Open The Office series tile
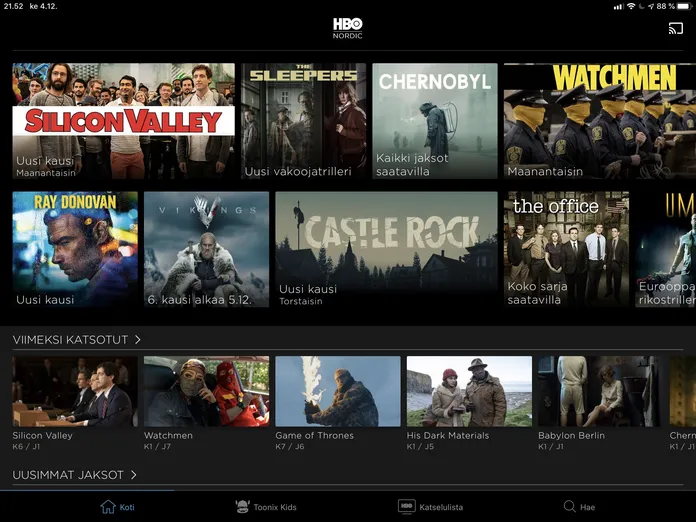 (566, 249)
